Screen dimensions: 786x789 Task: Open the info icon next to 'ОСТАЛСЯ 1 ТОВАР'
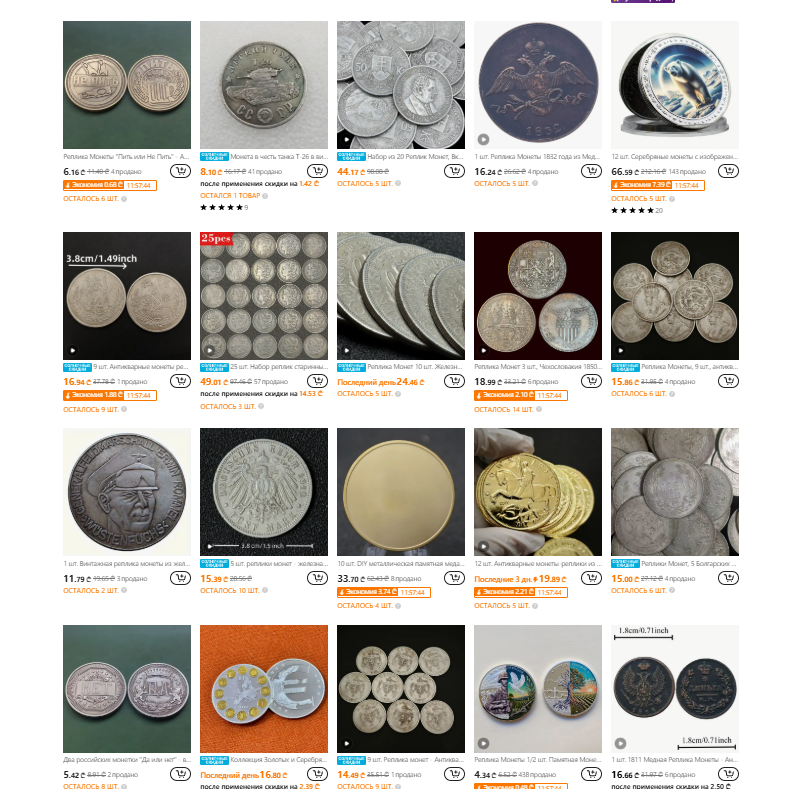265,196
